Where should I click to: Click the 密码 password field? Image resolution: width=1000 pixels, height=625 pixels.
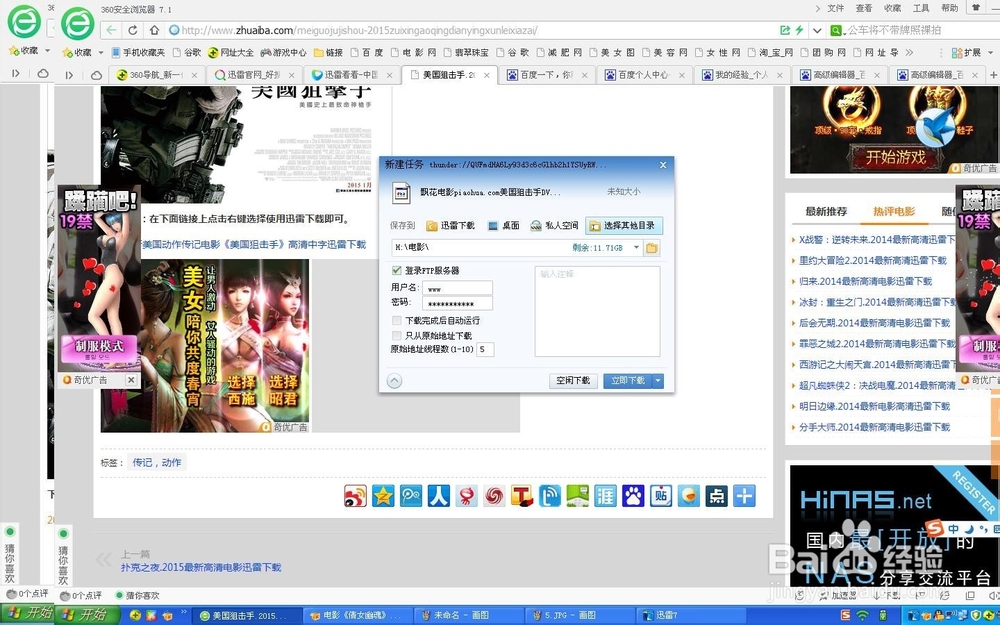click(457, 304)
